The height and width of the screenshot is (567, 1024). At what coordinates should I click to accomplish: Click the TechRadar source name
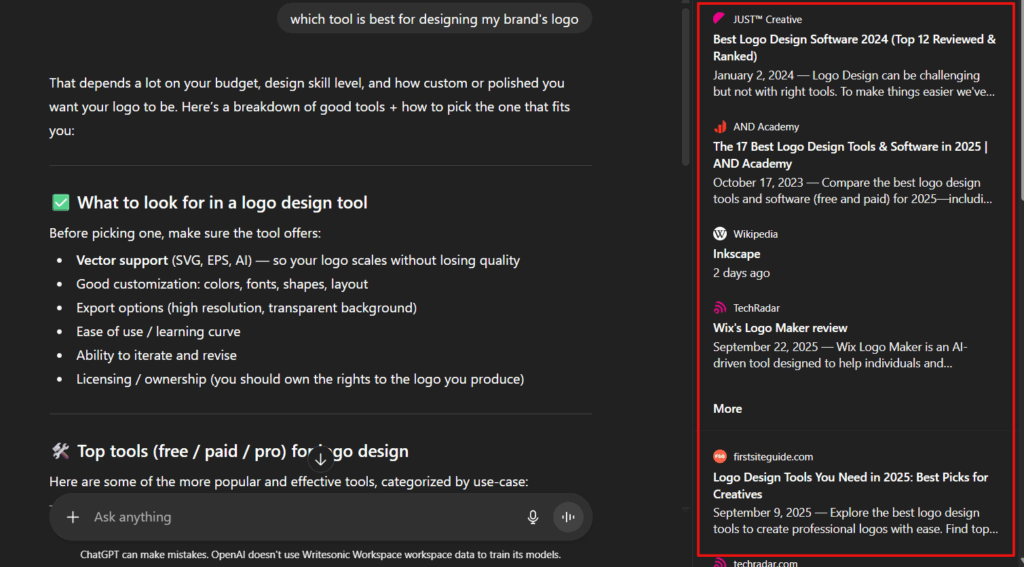(x=756, y=308)
